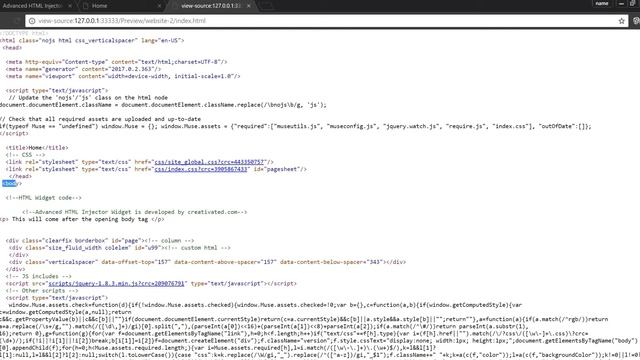Open the extension icon beside the bookmark star
640x360 pixels.
636,21
